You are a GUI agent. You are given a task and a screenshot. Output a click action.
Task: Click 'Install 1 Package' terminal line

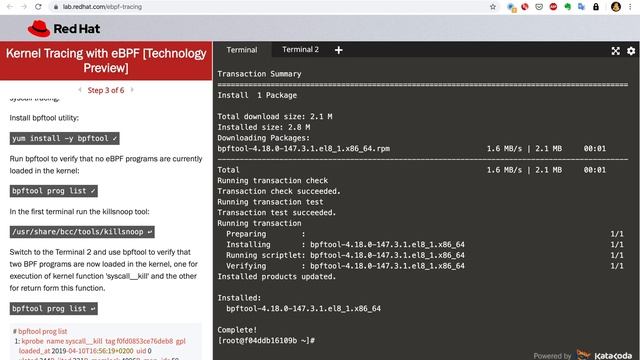[x=257, y=95]
